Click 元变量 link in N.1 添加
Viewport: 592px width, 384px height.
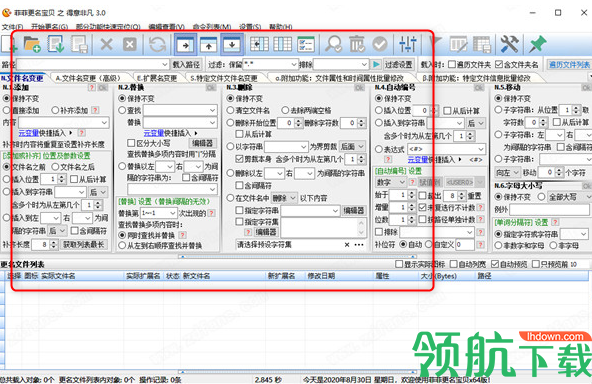tap(29, 133)
